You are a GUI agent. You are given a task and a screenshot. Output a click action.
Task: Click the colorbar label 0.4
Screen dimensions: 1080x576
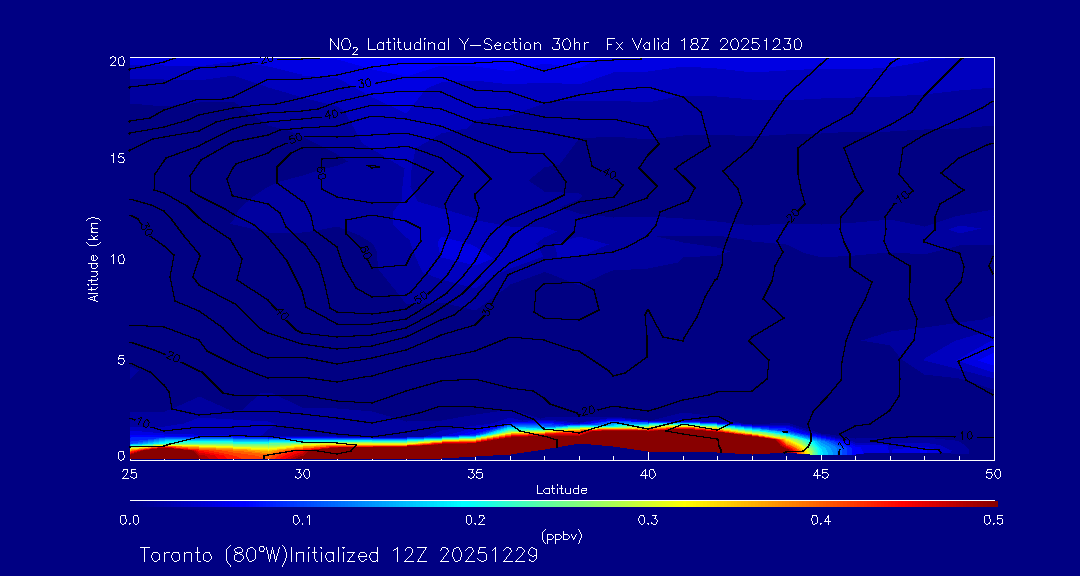click(x=821, y=521)
